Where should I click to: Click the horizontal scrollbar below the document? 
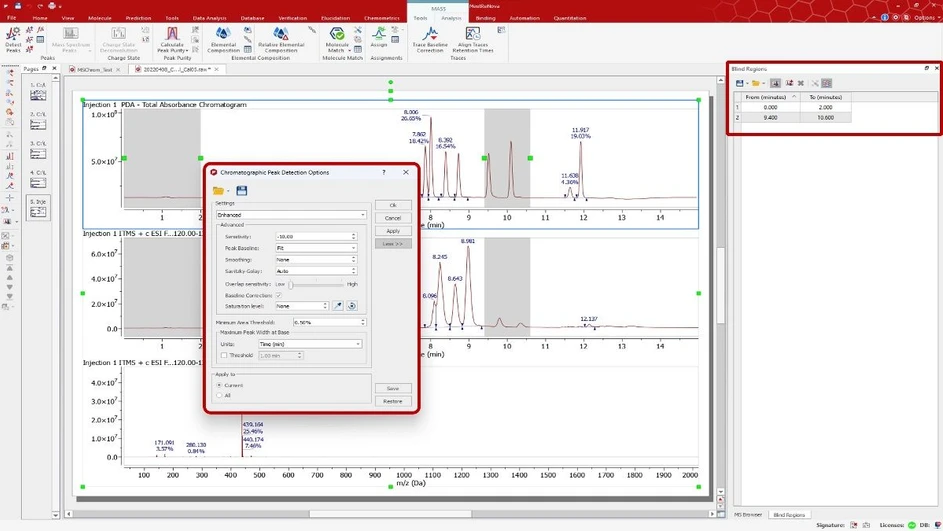pyautogui.click(x=390, y=514)
